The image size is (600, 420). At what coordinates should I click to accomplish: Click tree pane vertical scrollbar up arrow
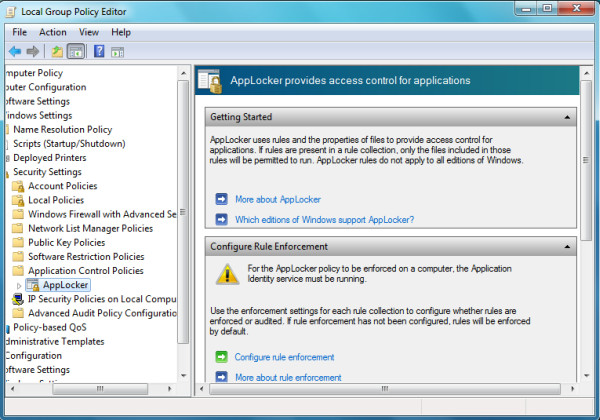184,73
